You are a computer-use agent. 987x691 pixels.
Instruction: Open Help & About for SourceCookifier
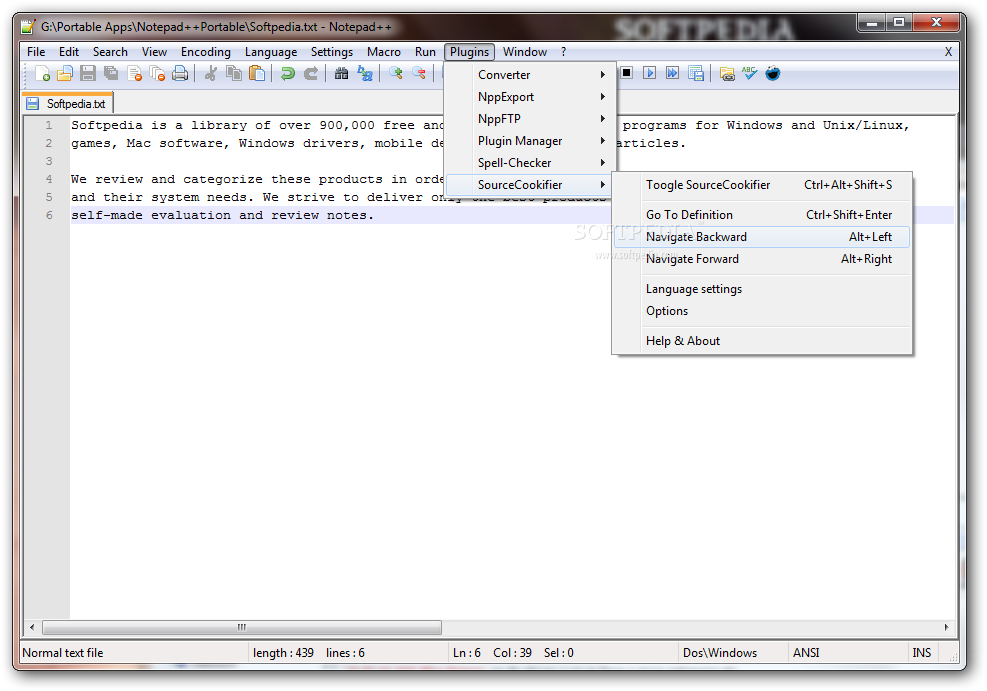click(x=762, y=341)
